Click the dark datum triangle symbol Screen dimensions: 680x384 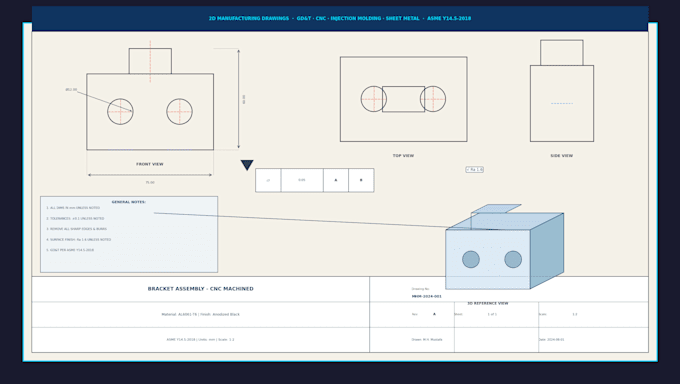[247, 164]
